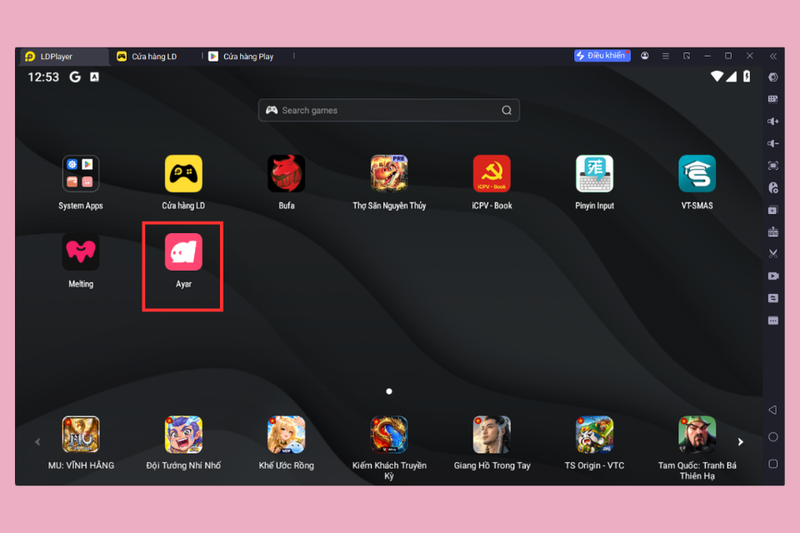Screen dimensions: 800x533
Task: Tap the Android recent apps square button
Action: 773,464
